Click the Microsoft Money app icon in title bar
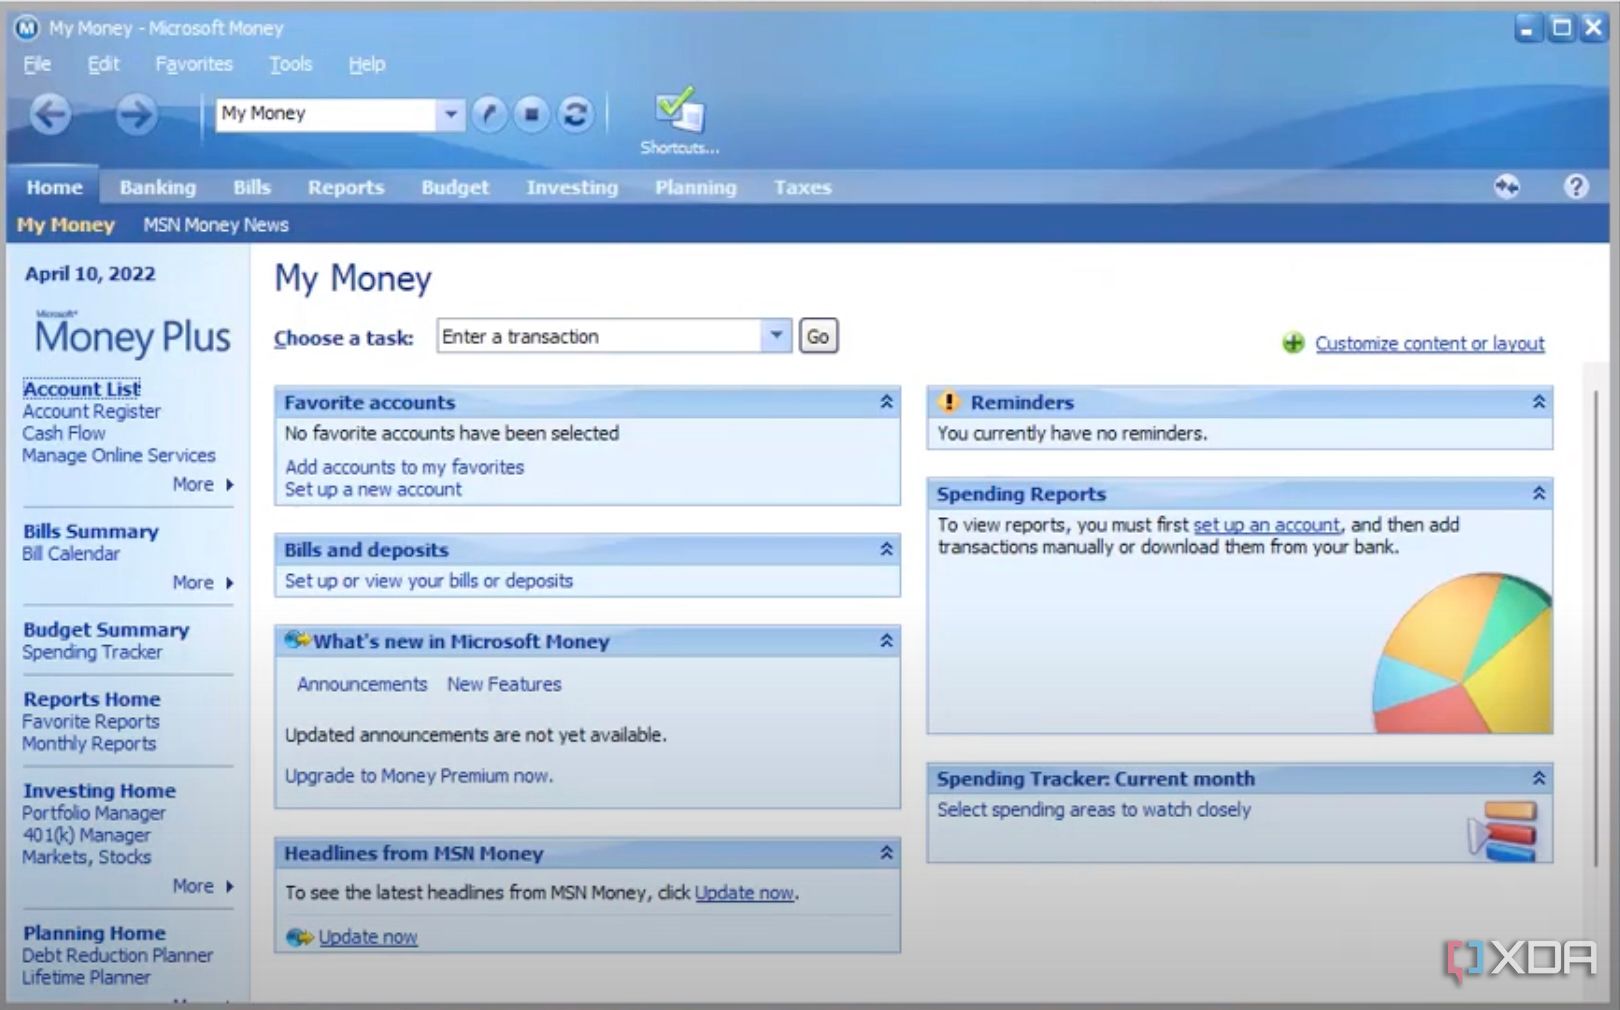Screen dimensions: 1620x1010 tap(26, 28)
